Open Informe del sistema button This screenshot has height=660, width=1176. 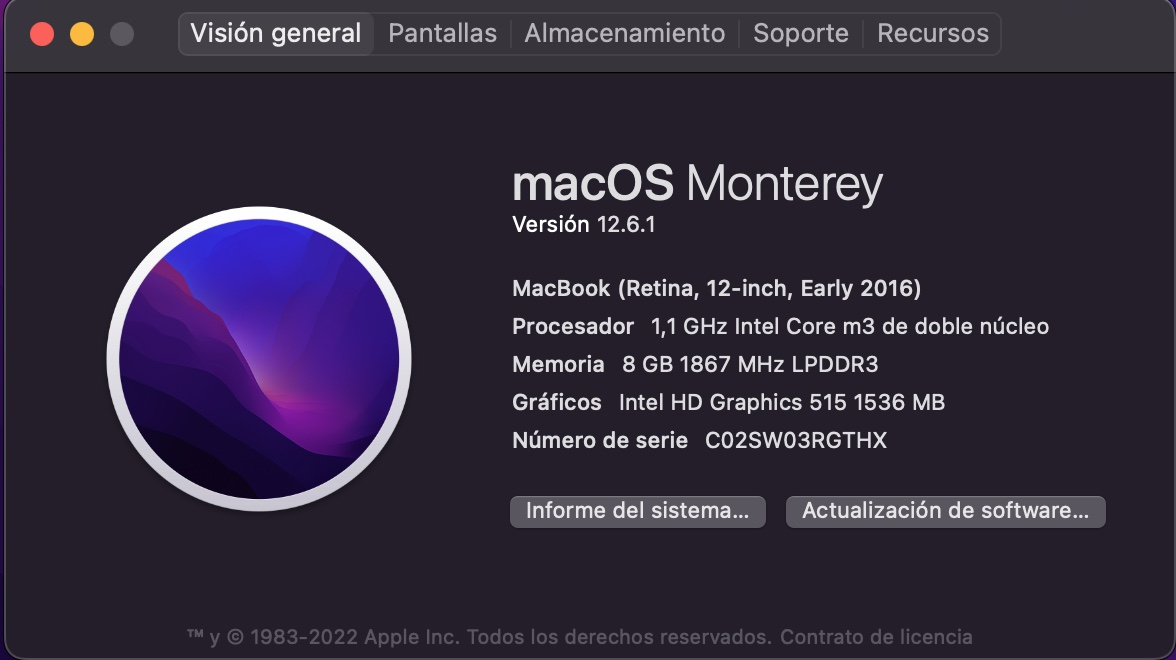[x=638, y=512]
